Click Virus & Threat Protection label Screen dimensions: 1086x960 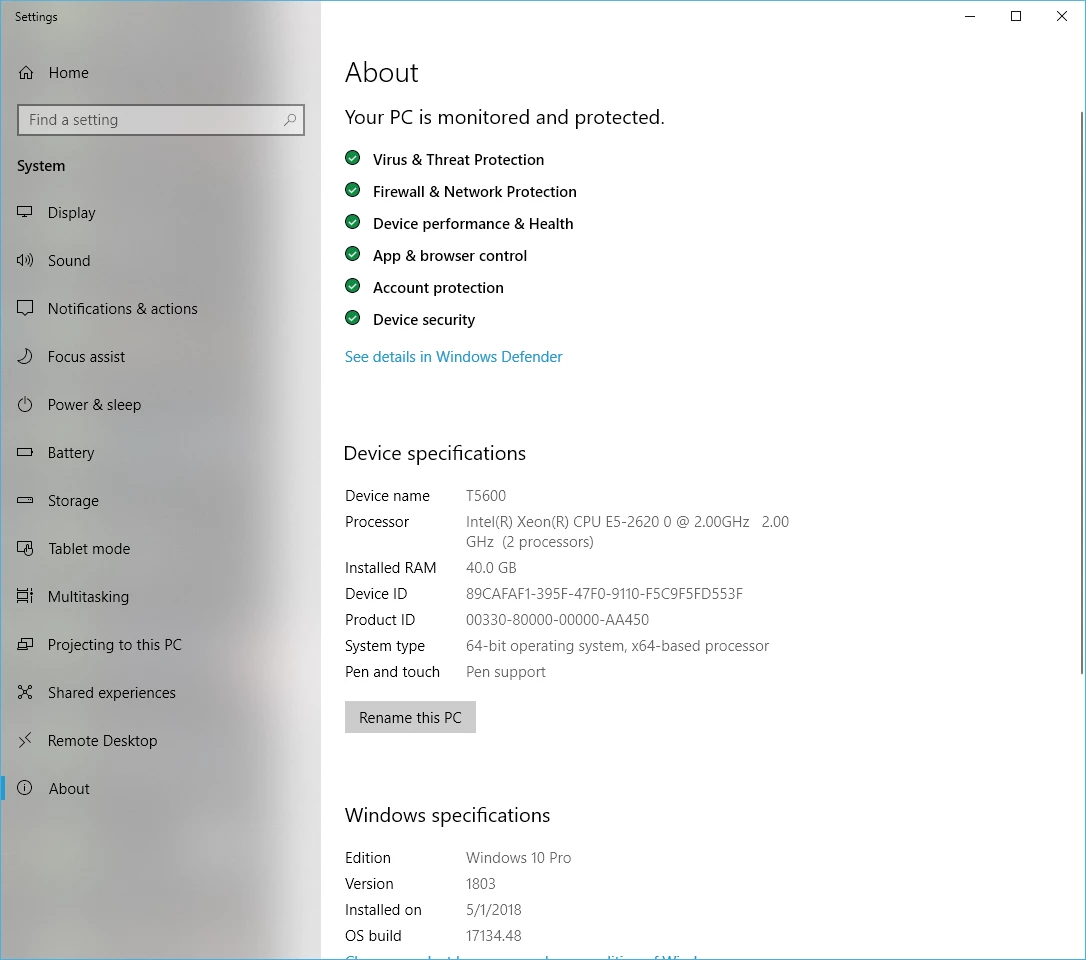coord(459,159)
